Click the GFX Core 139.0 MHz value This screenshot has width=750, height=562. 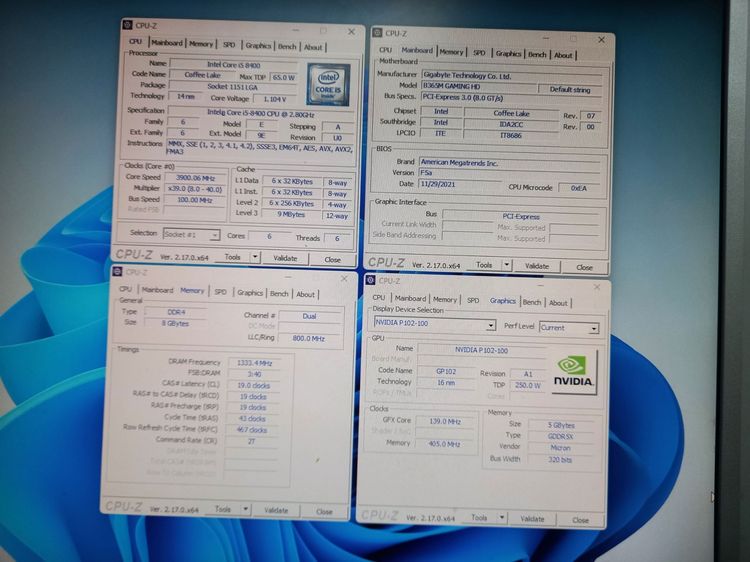pyautogui.click(x=445, y=421)
